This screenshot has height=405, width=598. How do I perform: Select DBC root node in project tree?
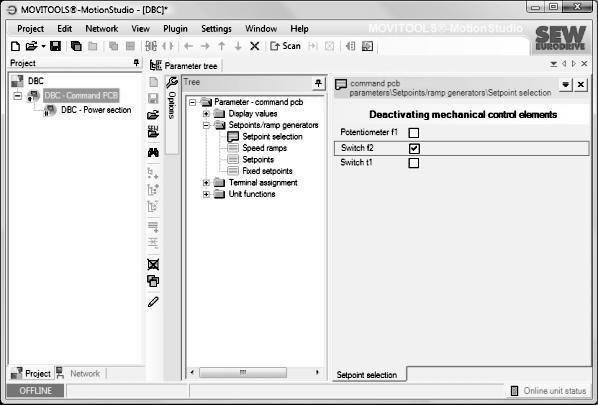tap(35, 81)
